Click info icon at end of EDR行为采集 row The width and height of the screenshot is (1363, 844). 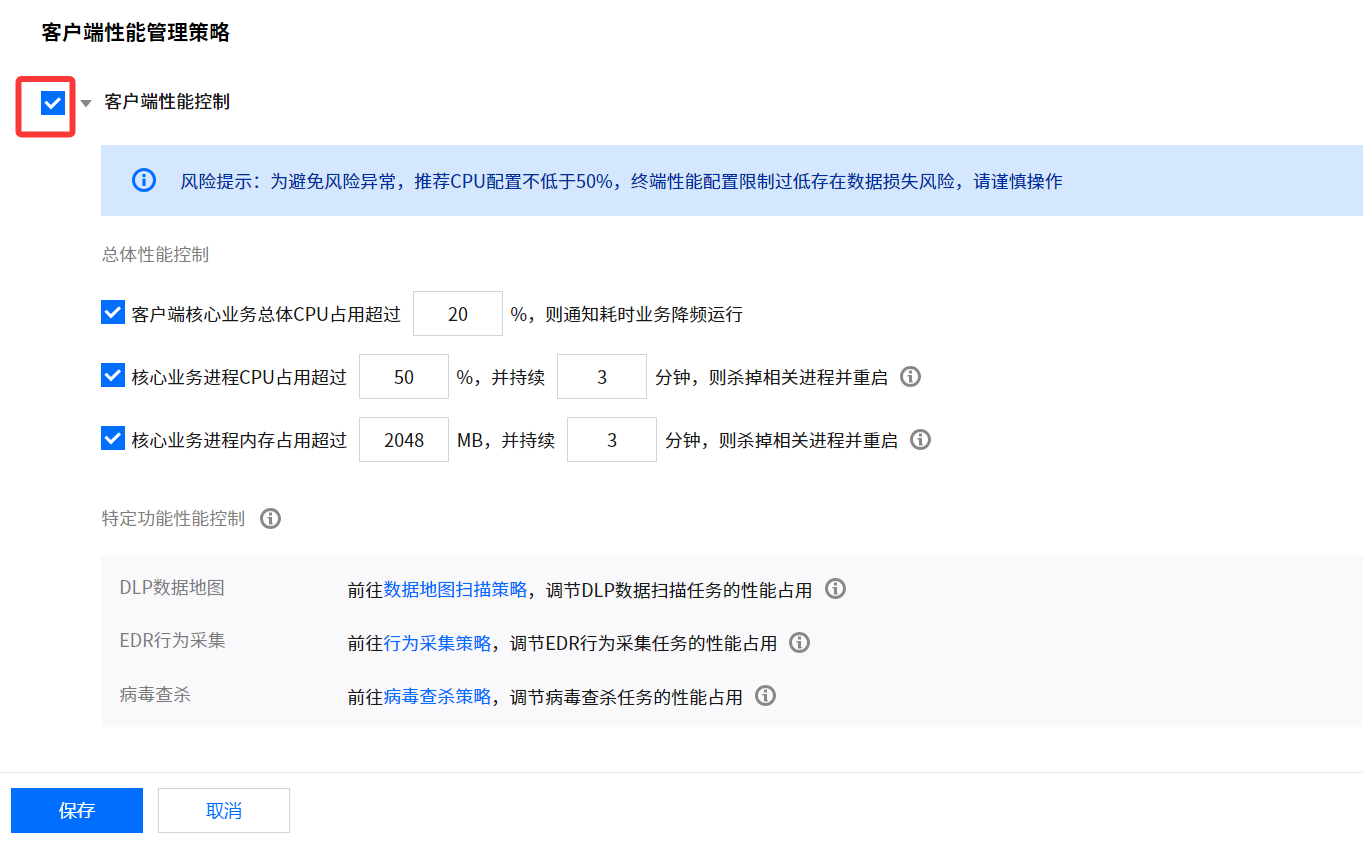point(799,643)
